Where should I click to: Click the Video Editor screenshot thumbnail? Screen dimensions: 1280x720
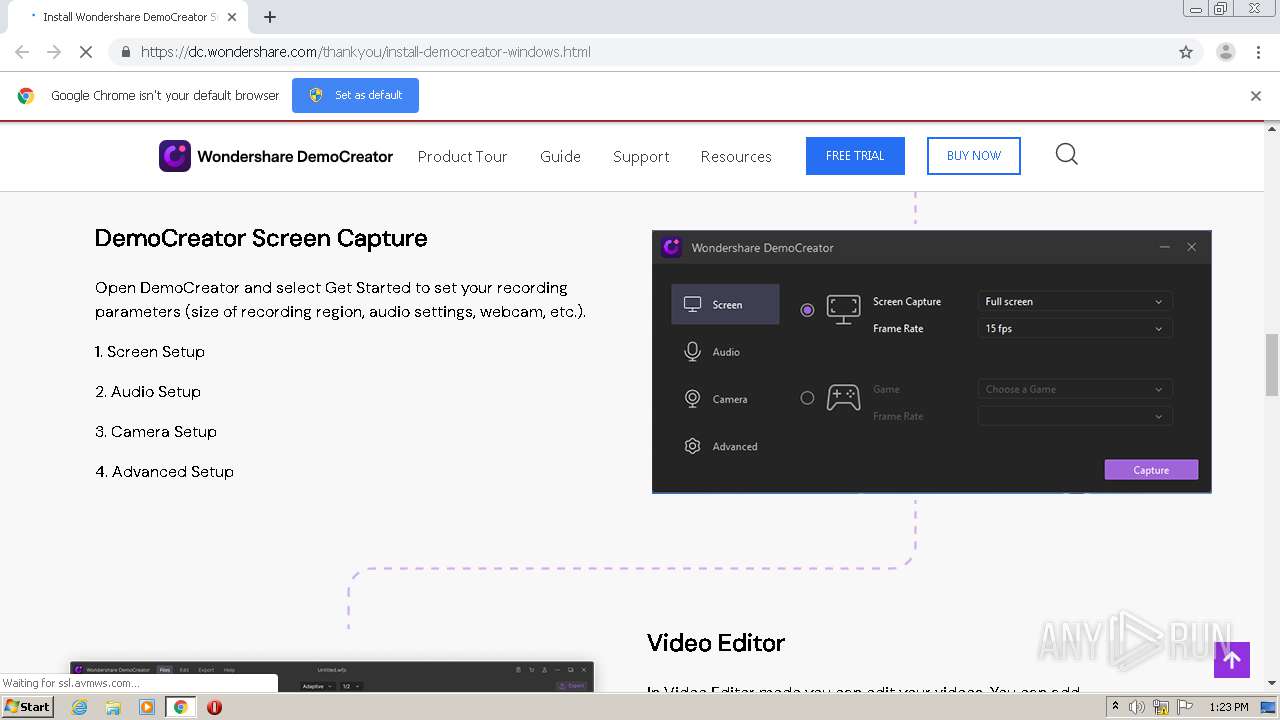click(x=332, y=676)
